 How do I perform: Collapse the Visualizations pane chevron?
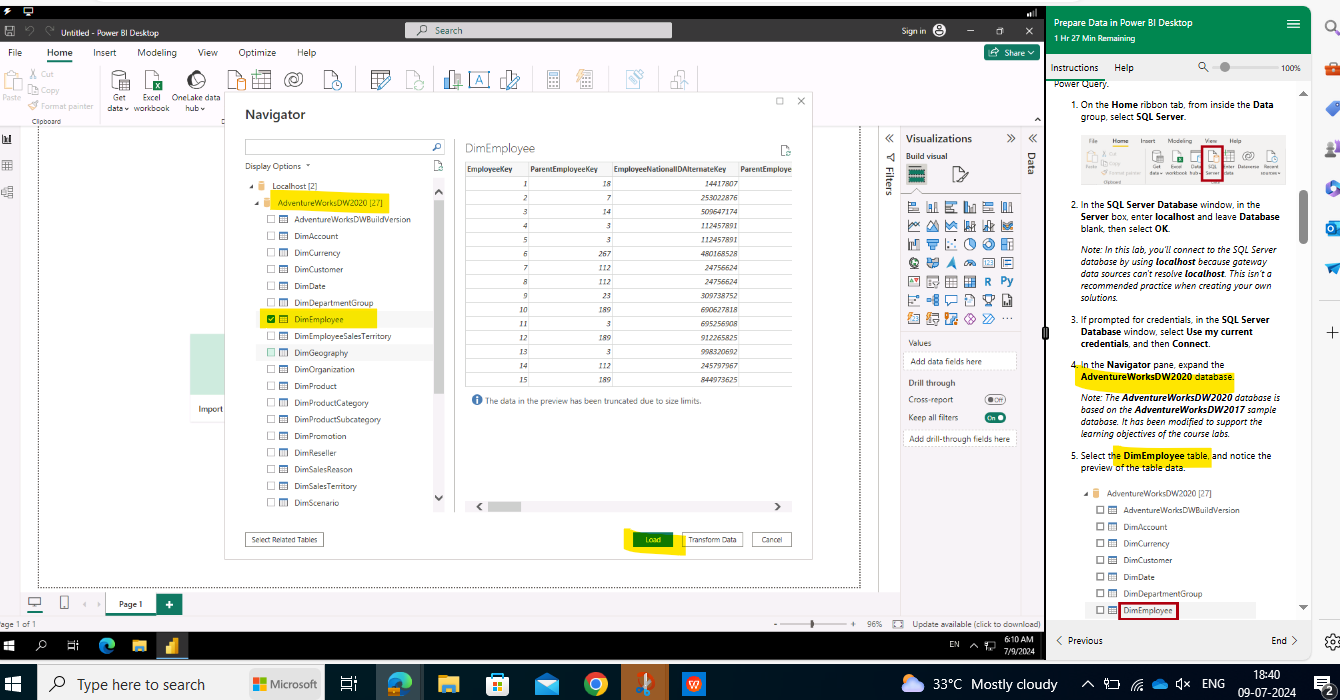click(x=1010, y=138)
